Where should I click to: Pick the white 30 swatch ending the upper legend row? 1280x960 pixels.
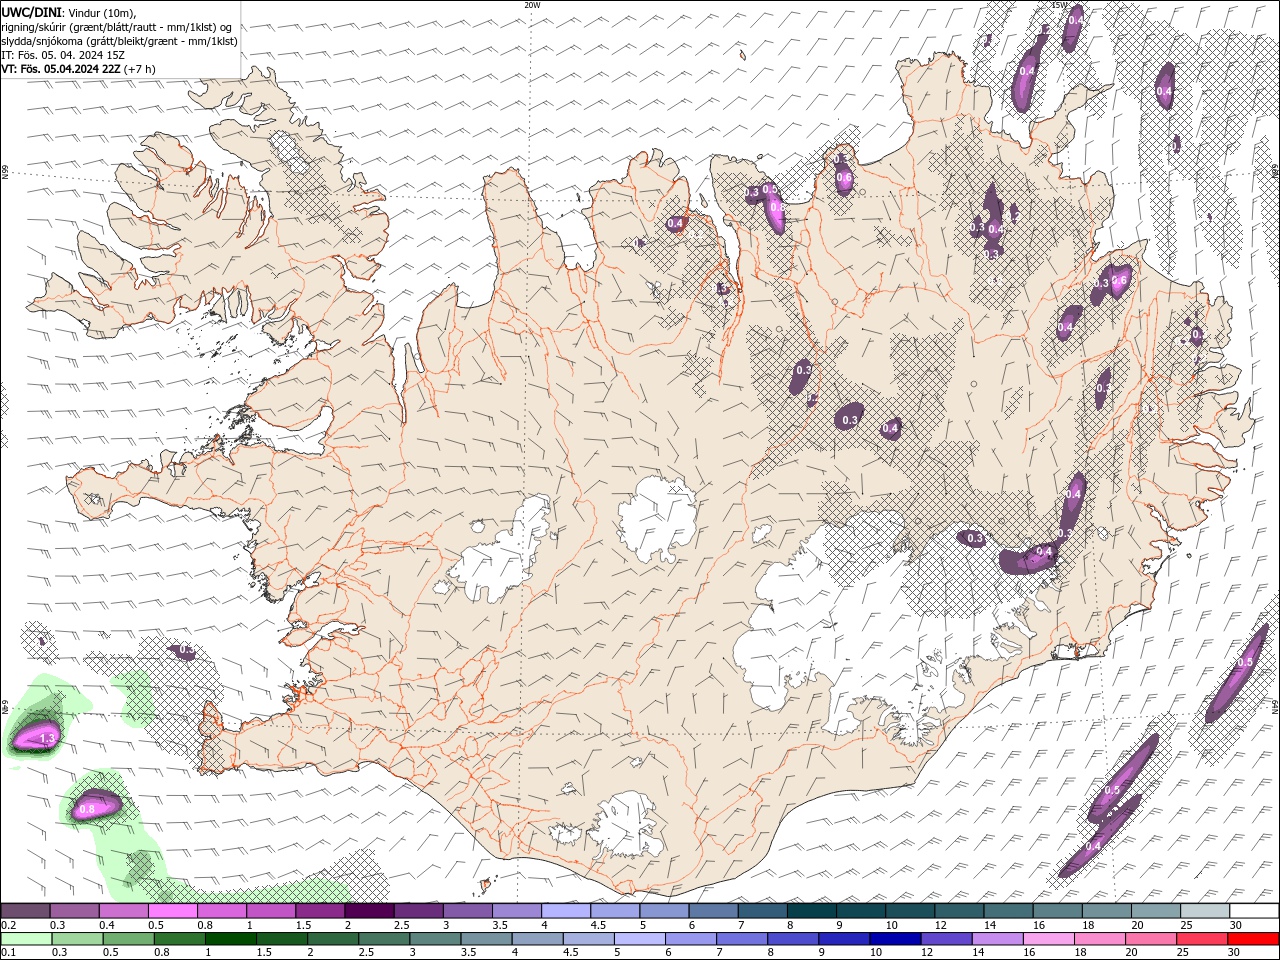[x=1254, y=911]
